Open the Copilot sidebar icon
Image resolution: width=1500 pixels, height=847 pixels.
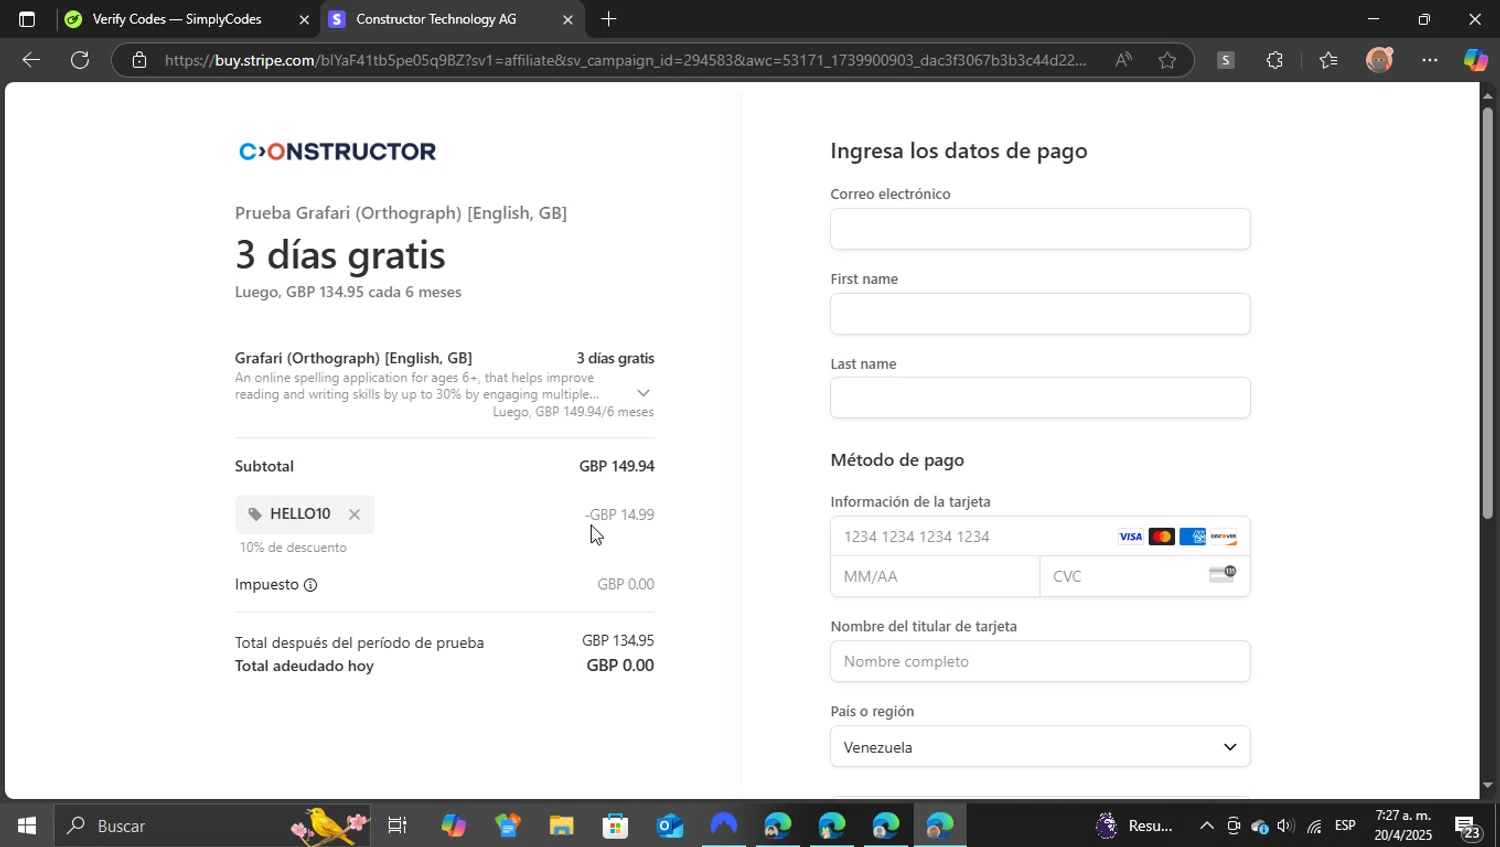[x=1476, y=60]
